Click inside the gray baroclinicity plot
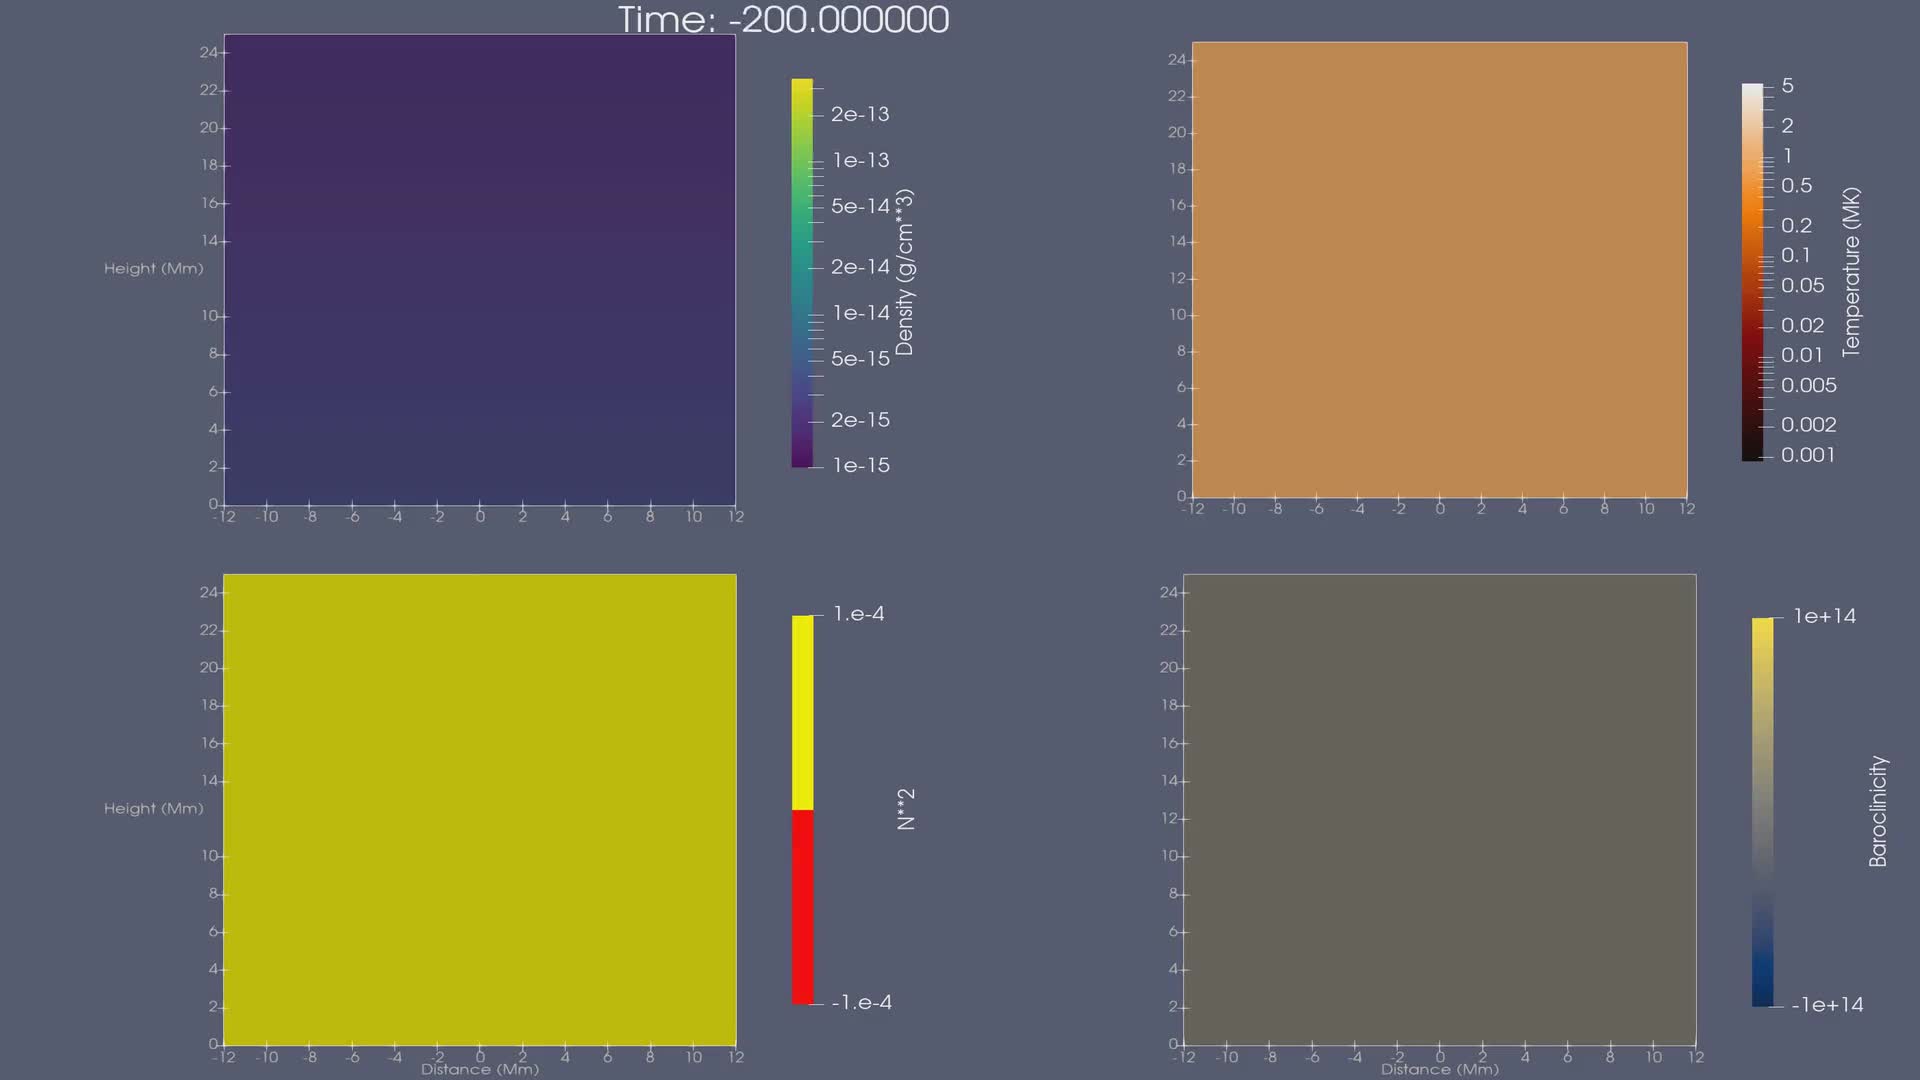 pos(1439,810)
